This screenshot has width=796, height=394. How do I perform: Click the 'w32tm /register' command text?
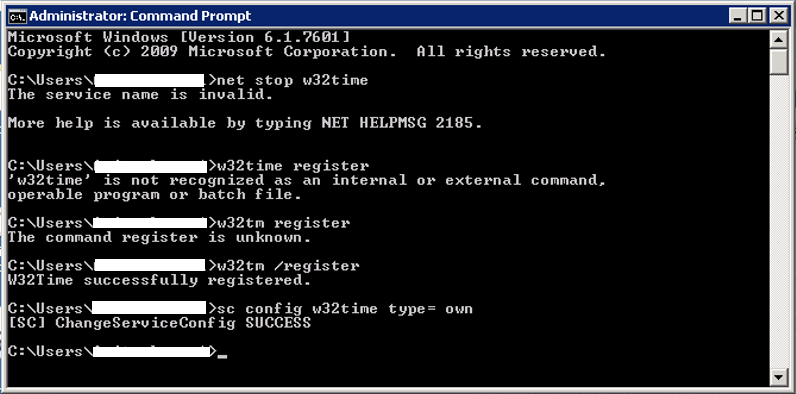(288, 266)
